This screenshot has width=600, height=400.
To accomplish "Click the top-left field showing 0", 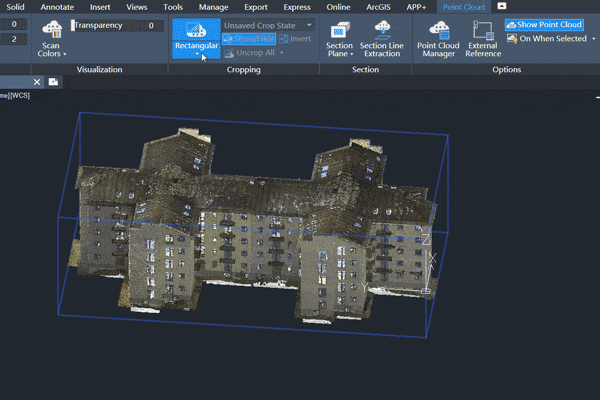I will click(14, 24).
